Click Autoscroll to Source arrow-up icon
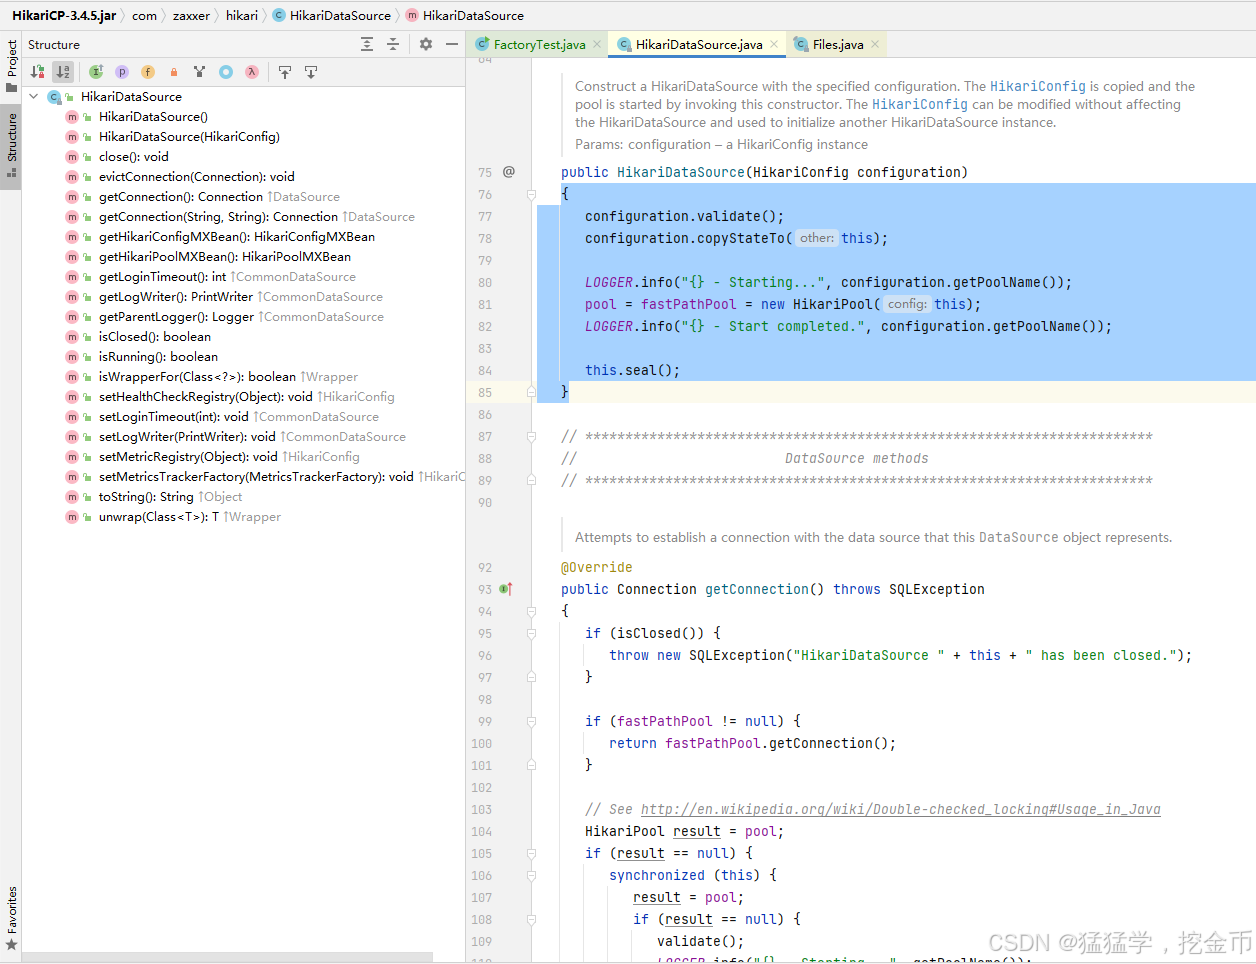The image size is (1256, 964). click(x=285, y=72)
